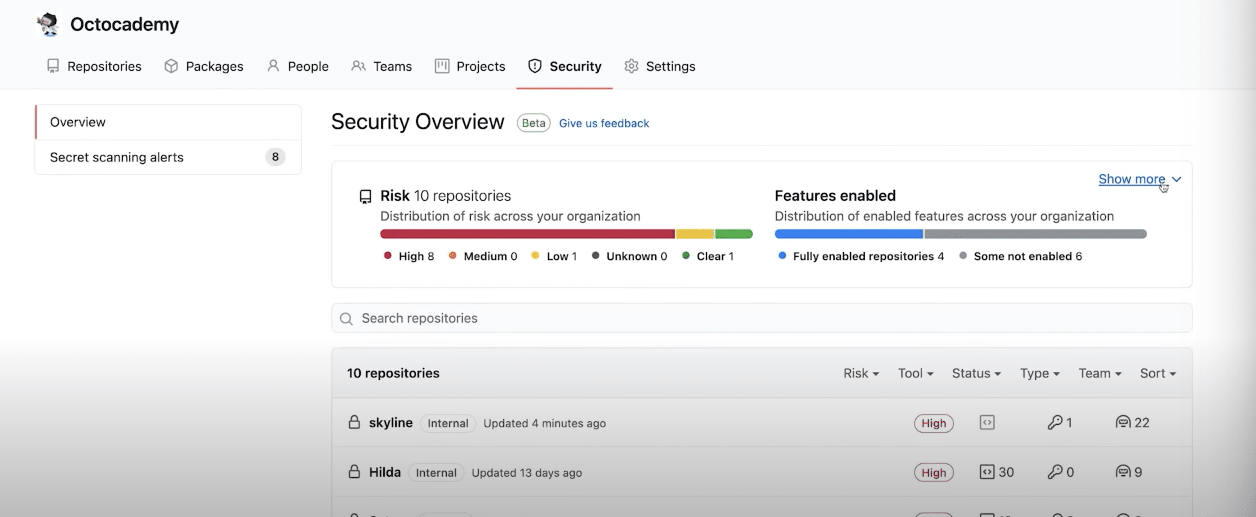Click the Internal label beside Hilda
This screenshot has width=1256, height=517.
pos(436,472)
